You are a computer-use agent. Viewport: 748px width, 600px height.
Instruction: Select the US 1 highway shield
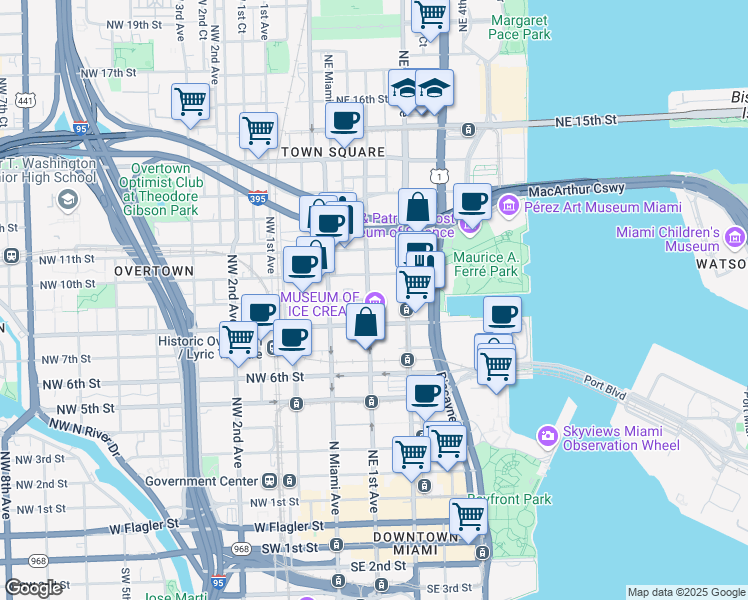pos(439,176)
